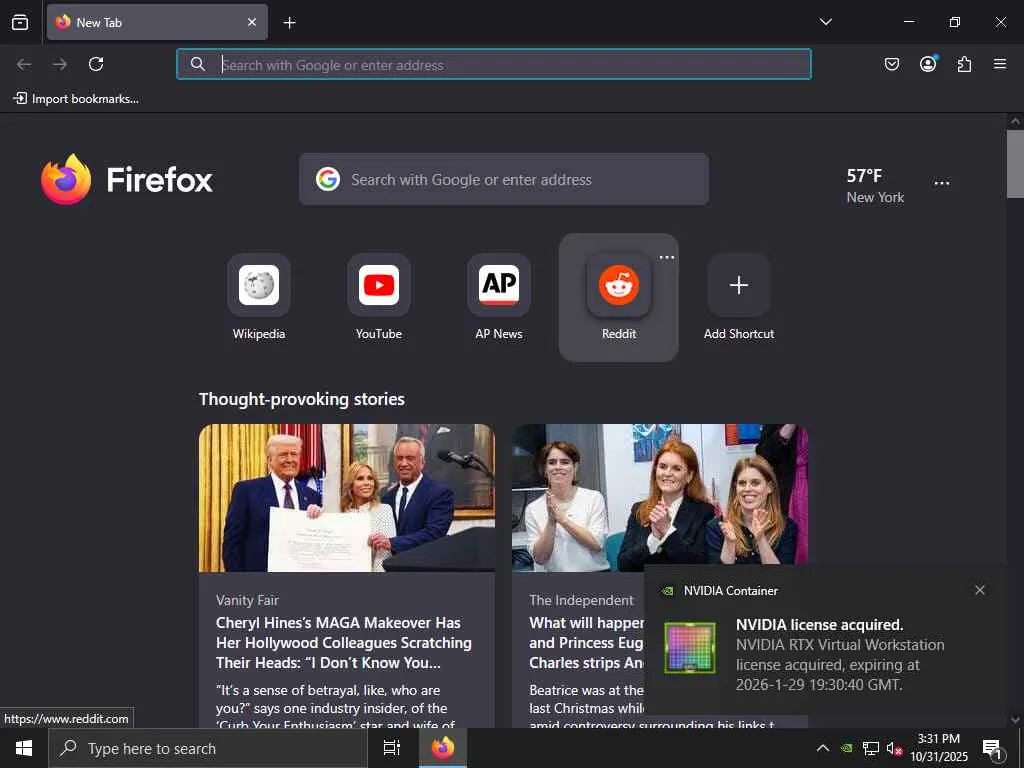Open the Vanity Fair story image
1024x768 pixels.
pyautogui.click(x=347, y=498)
